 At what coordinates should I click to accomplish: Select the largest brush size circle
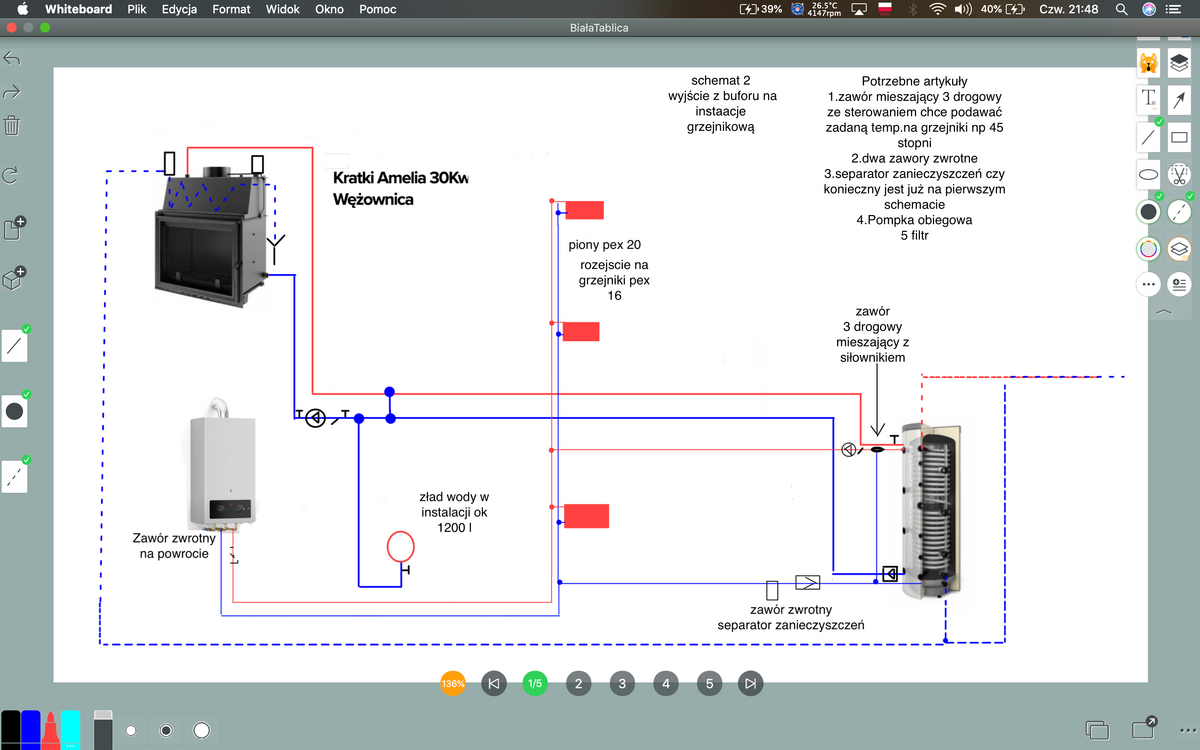click(202, 731)
